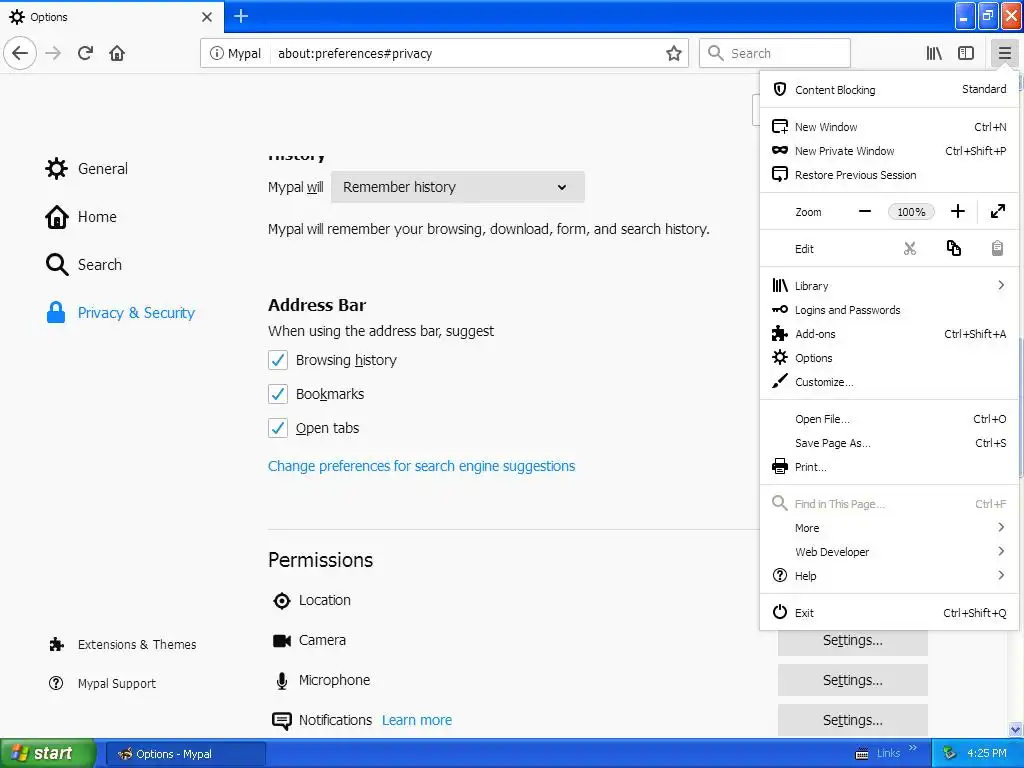Select Restore Previous Session
Image resolution: width=1024 pixels, height=768 pixels.
click(889, 175)
